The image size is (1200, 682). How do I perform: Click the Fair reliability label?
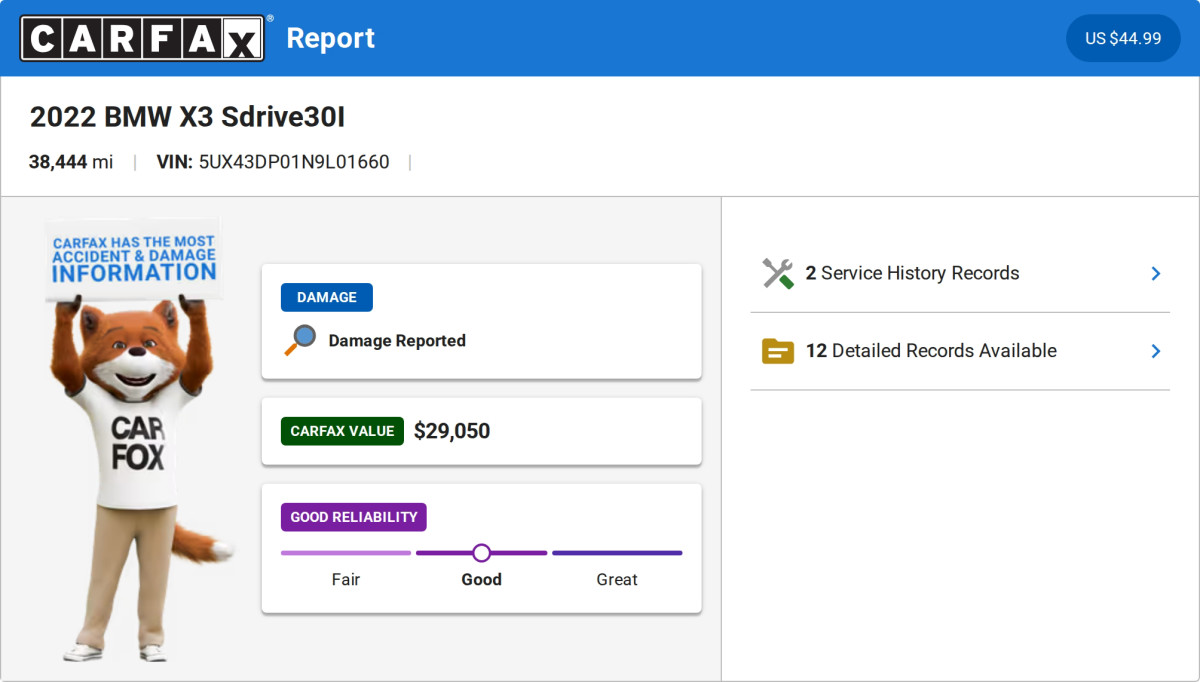coord(346,580)
